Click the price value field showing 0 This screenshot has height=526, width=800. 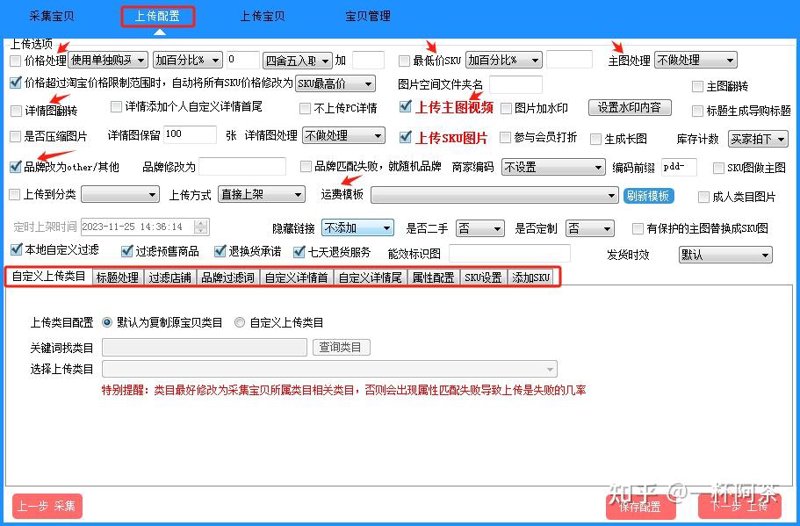(243, 60)
